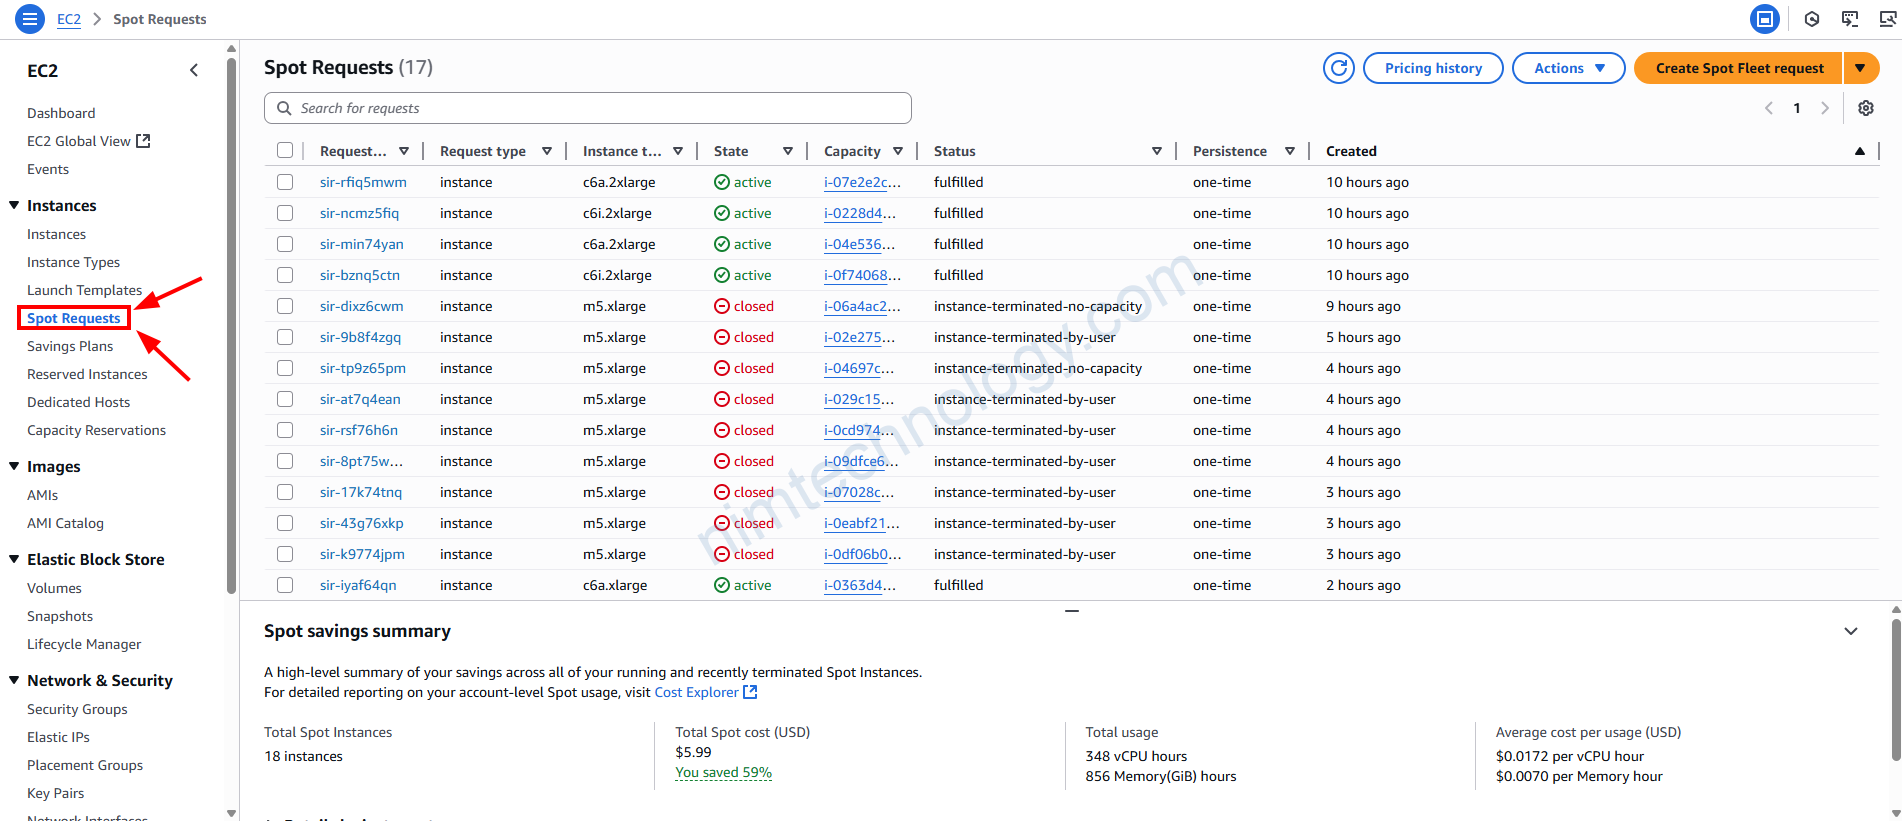Check the box for sir-iyaf64qn request
The image size is (1902, 821).
(285, 585)
